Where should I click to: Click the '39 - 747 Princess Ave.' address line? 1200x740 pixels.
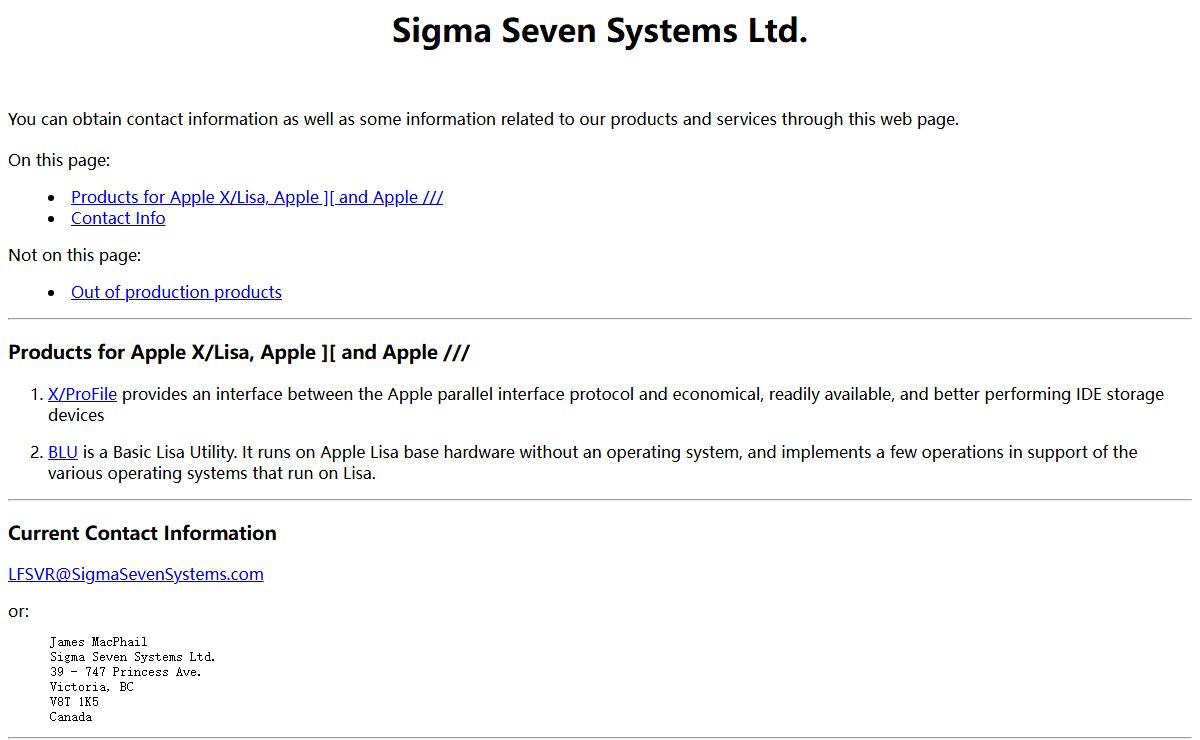coord(126,672)
